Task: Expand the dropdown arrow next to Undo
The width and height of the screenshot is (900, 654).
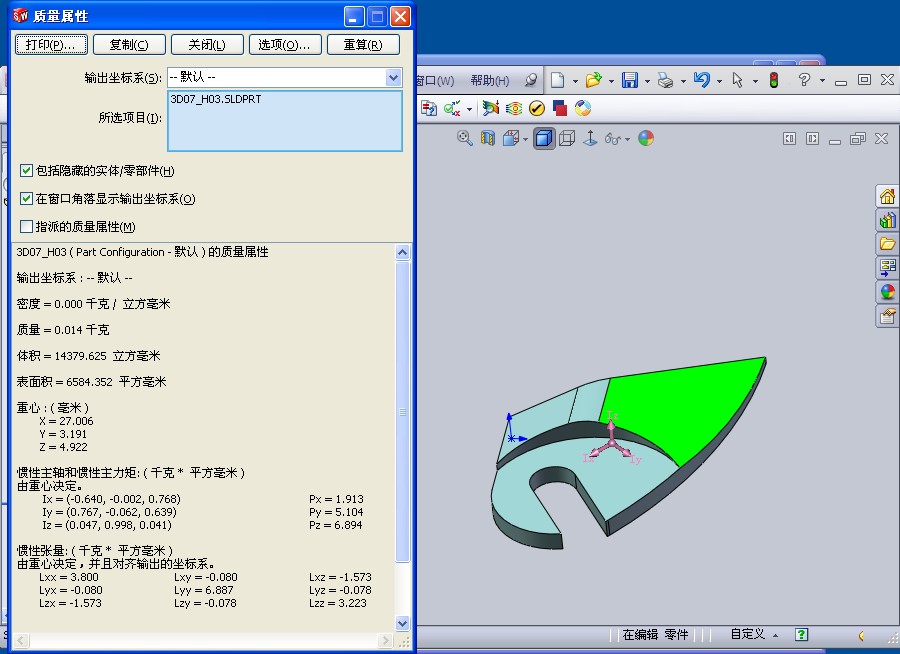Action: point(719,81)
